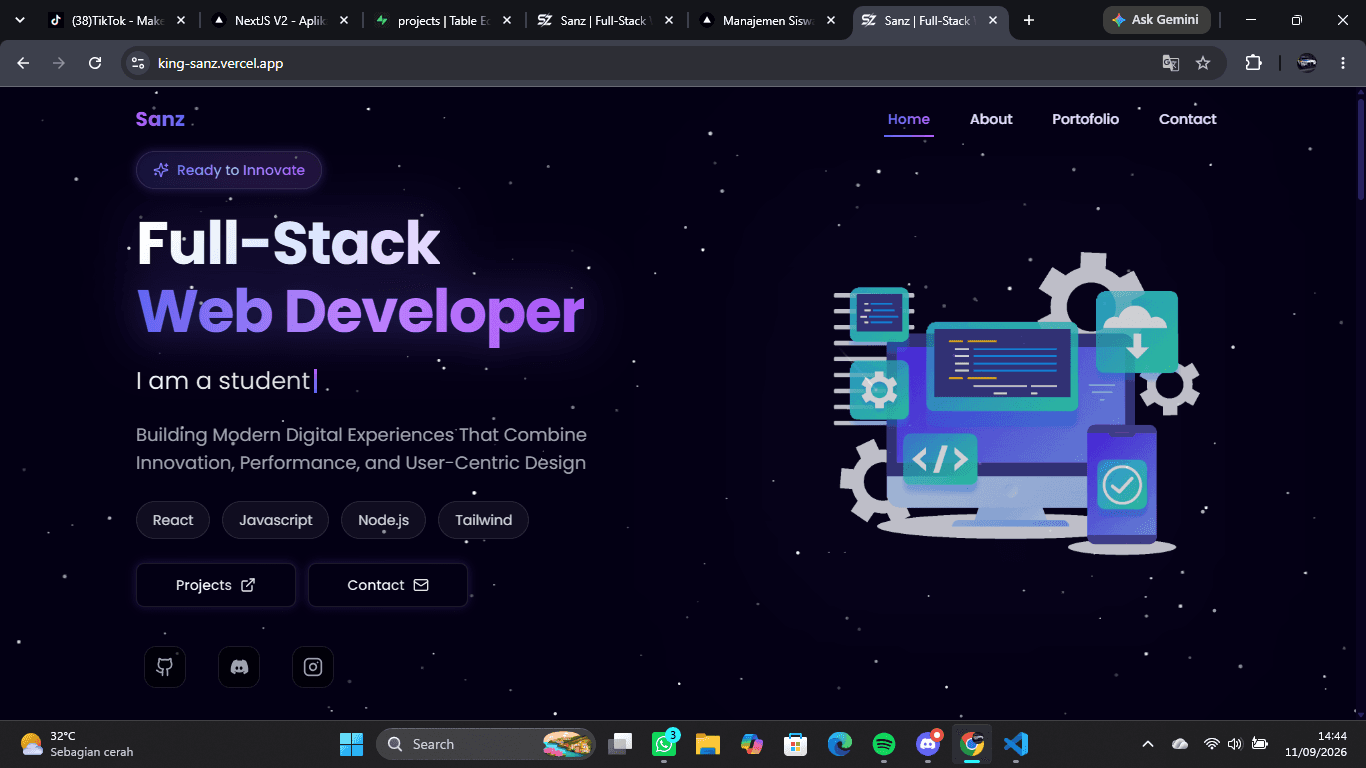Reload the current page
This screenshot has width=1366, height=768.
point(95,63)
